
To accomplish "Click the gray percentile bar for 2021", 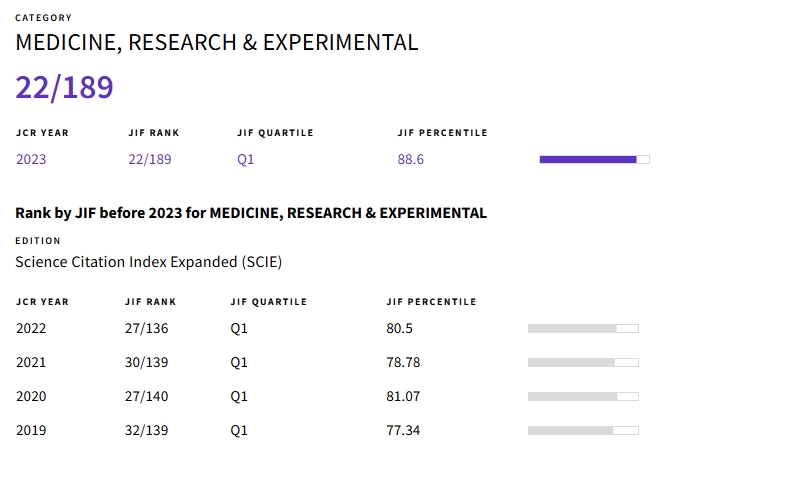I will (583, 362).
